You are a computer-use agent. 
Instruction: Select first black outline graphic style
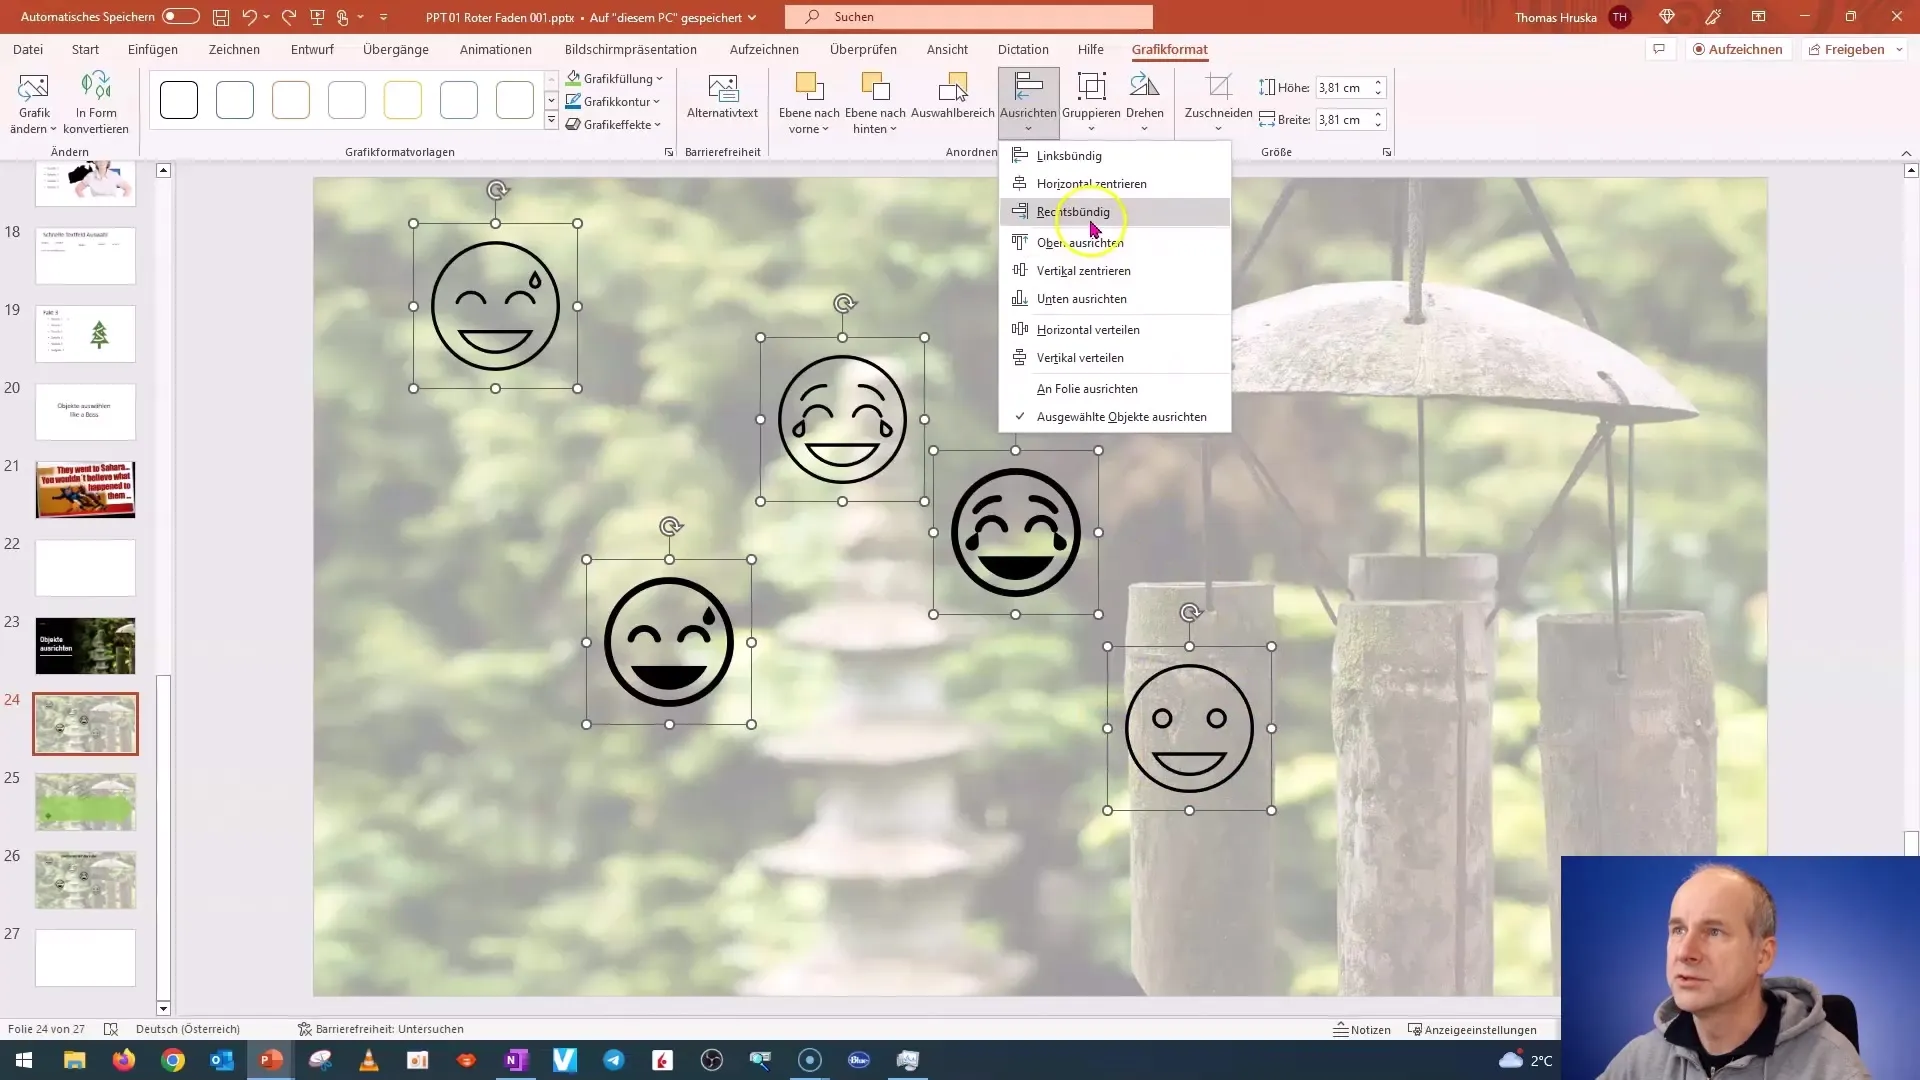point(179,100)
